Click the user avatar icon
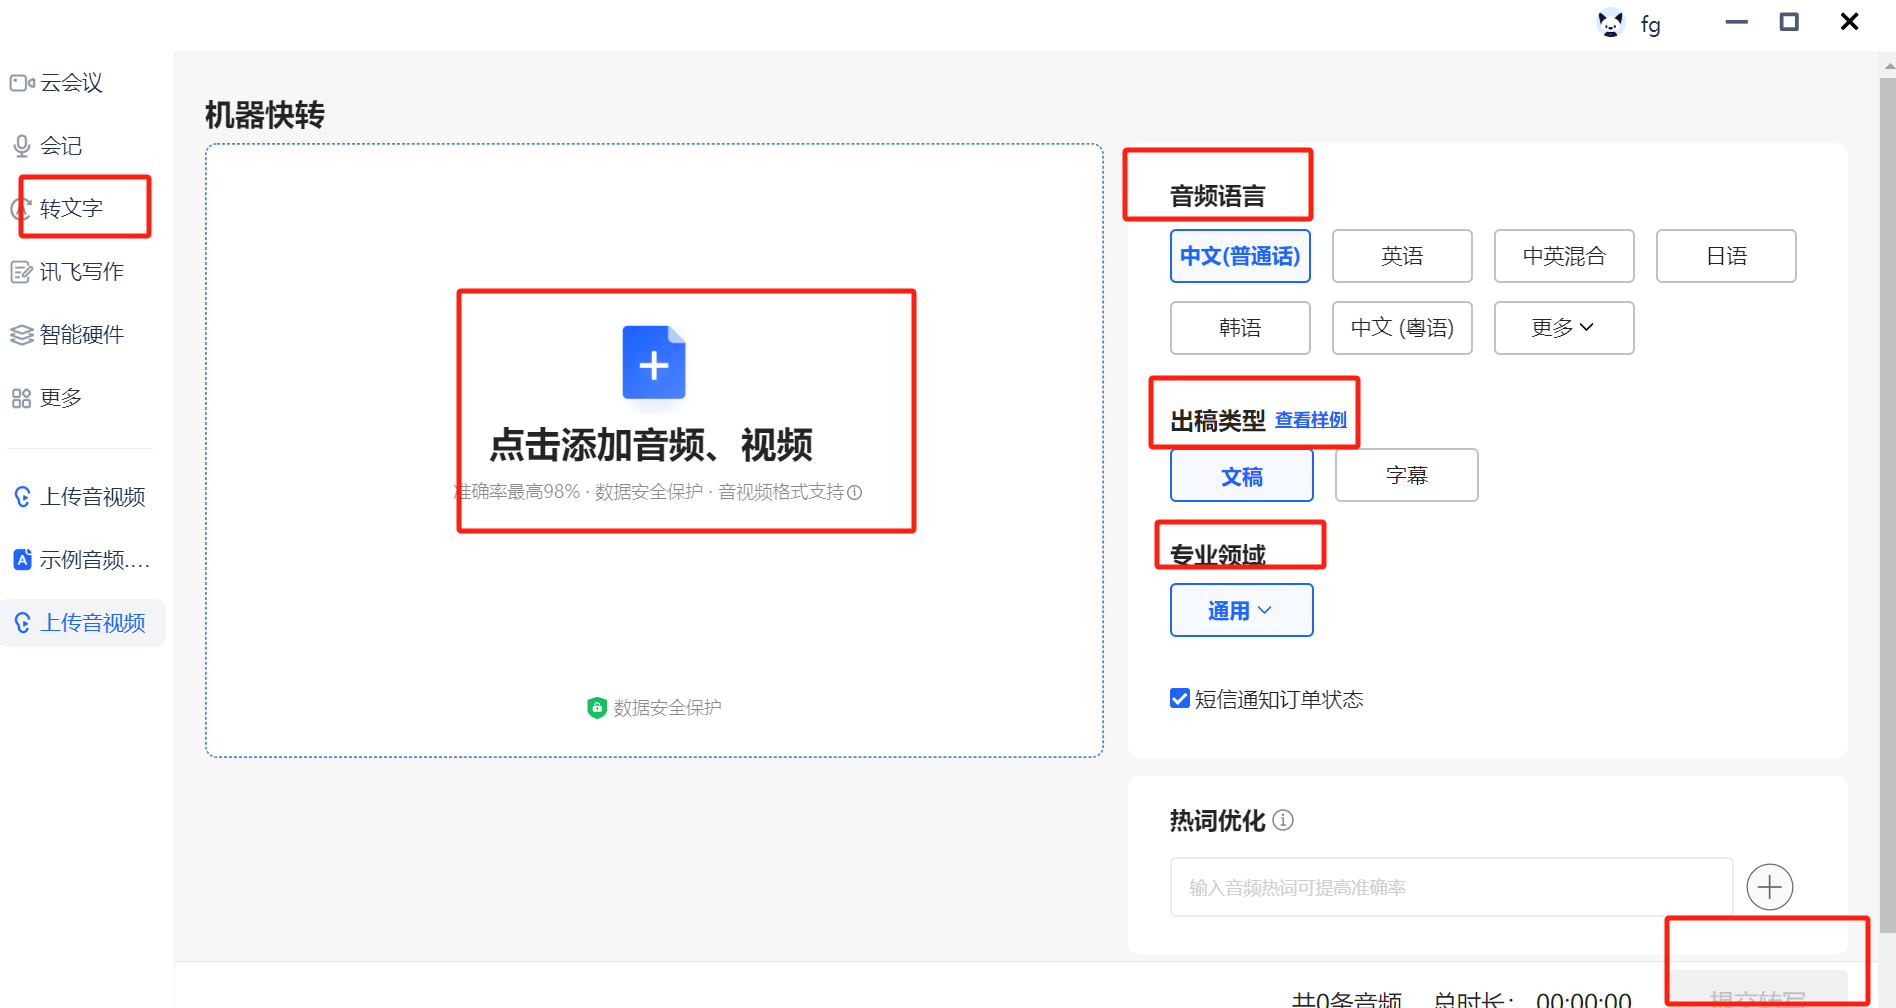Image resolution: width=1896 pixels, height=1008 pixels. pos(1610,23)
